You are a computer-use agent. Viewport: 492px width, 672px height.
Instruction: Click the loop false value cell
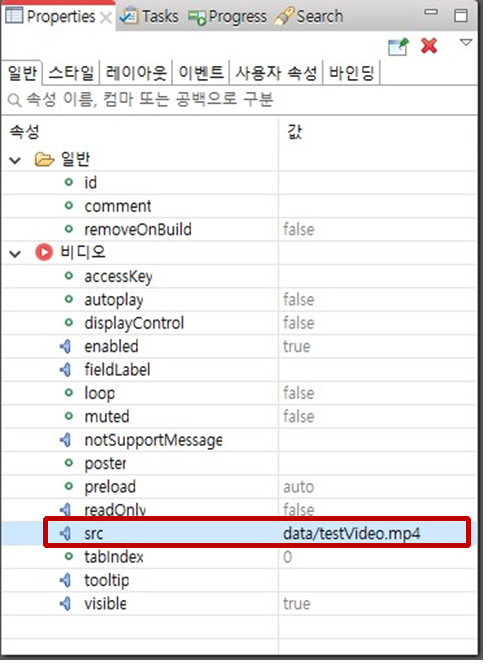(378, 393)
